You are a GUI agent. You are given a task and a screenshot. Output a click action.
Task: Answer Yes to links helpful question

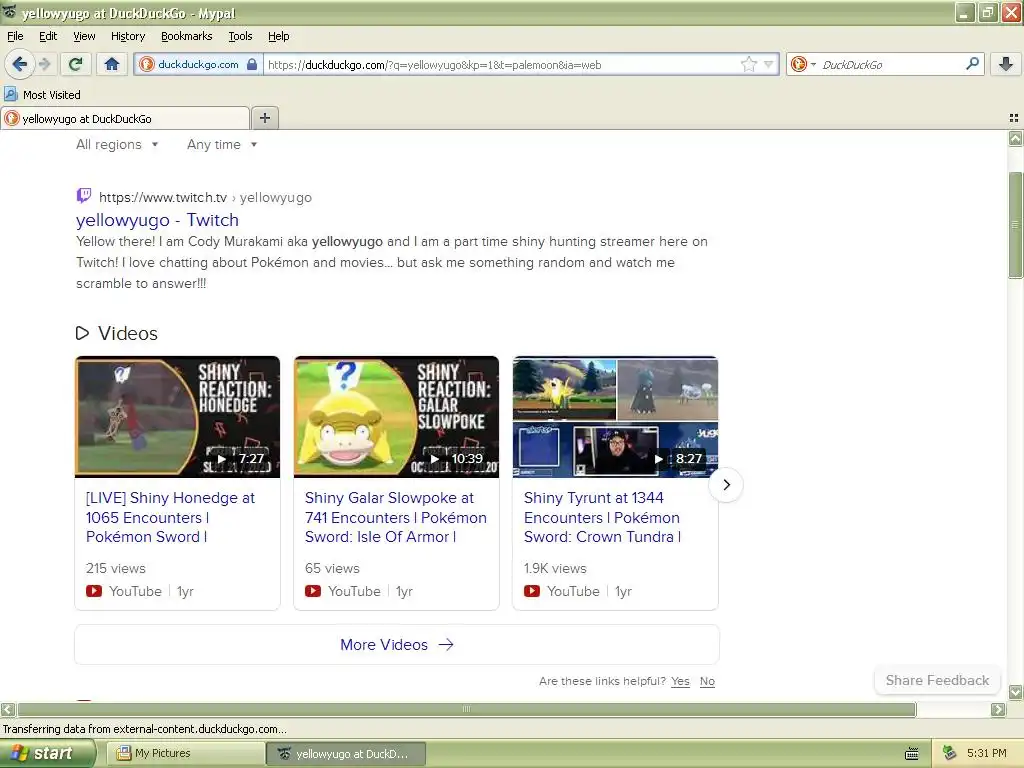[680, 681]
